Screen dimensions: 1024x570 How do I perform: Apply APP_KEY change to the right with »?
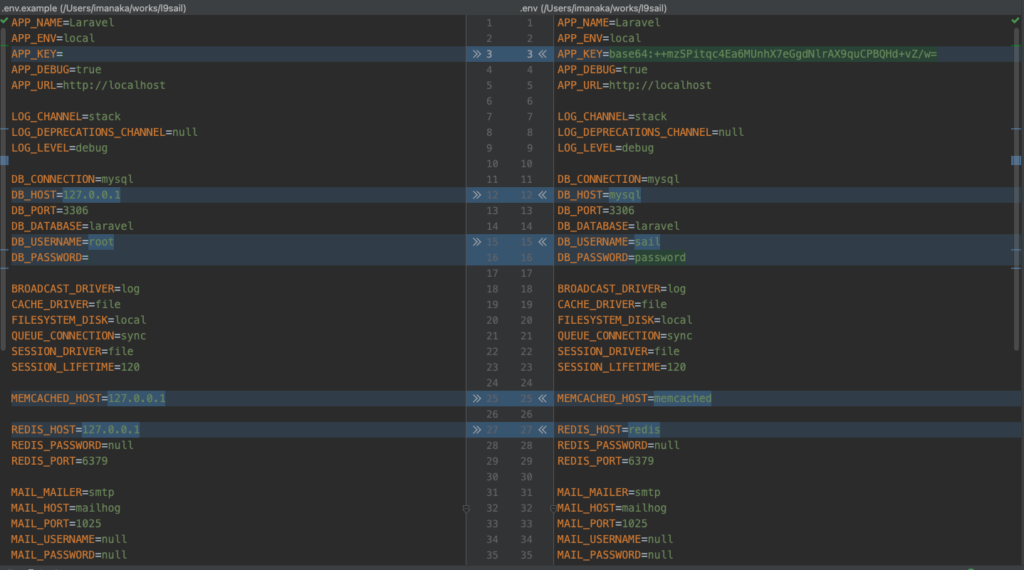[x=476, y=54]
